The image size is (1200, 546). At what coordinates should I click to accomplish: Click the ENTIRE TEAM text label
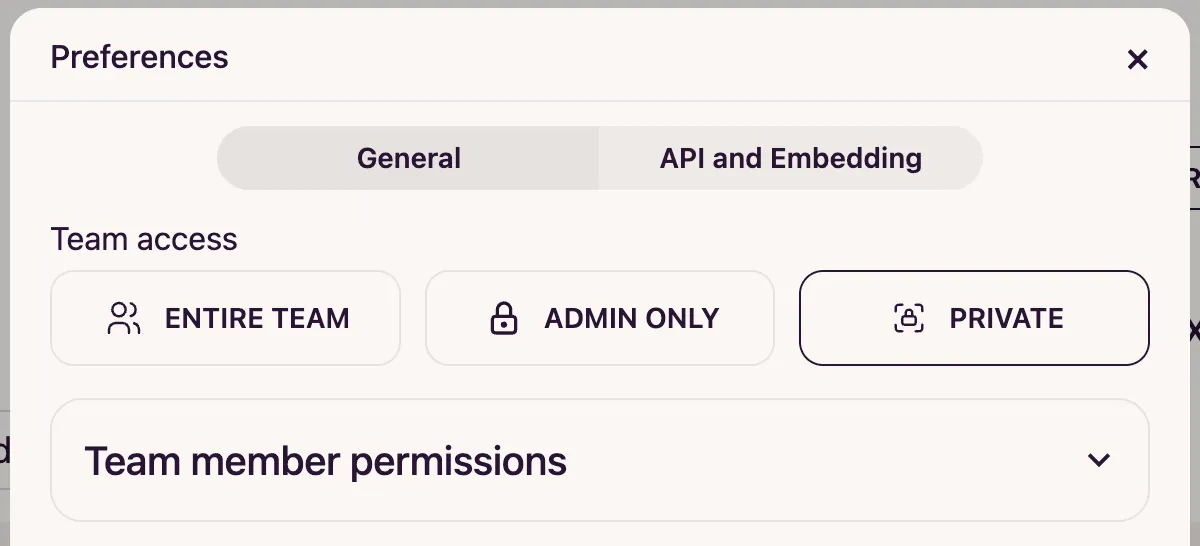pyautogui.click(x=257, y=319)
